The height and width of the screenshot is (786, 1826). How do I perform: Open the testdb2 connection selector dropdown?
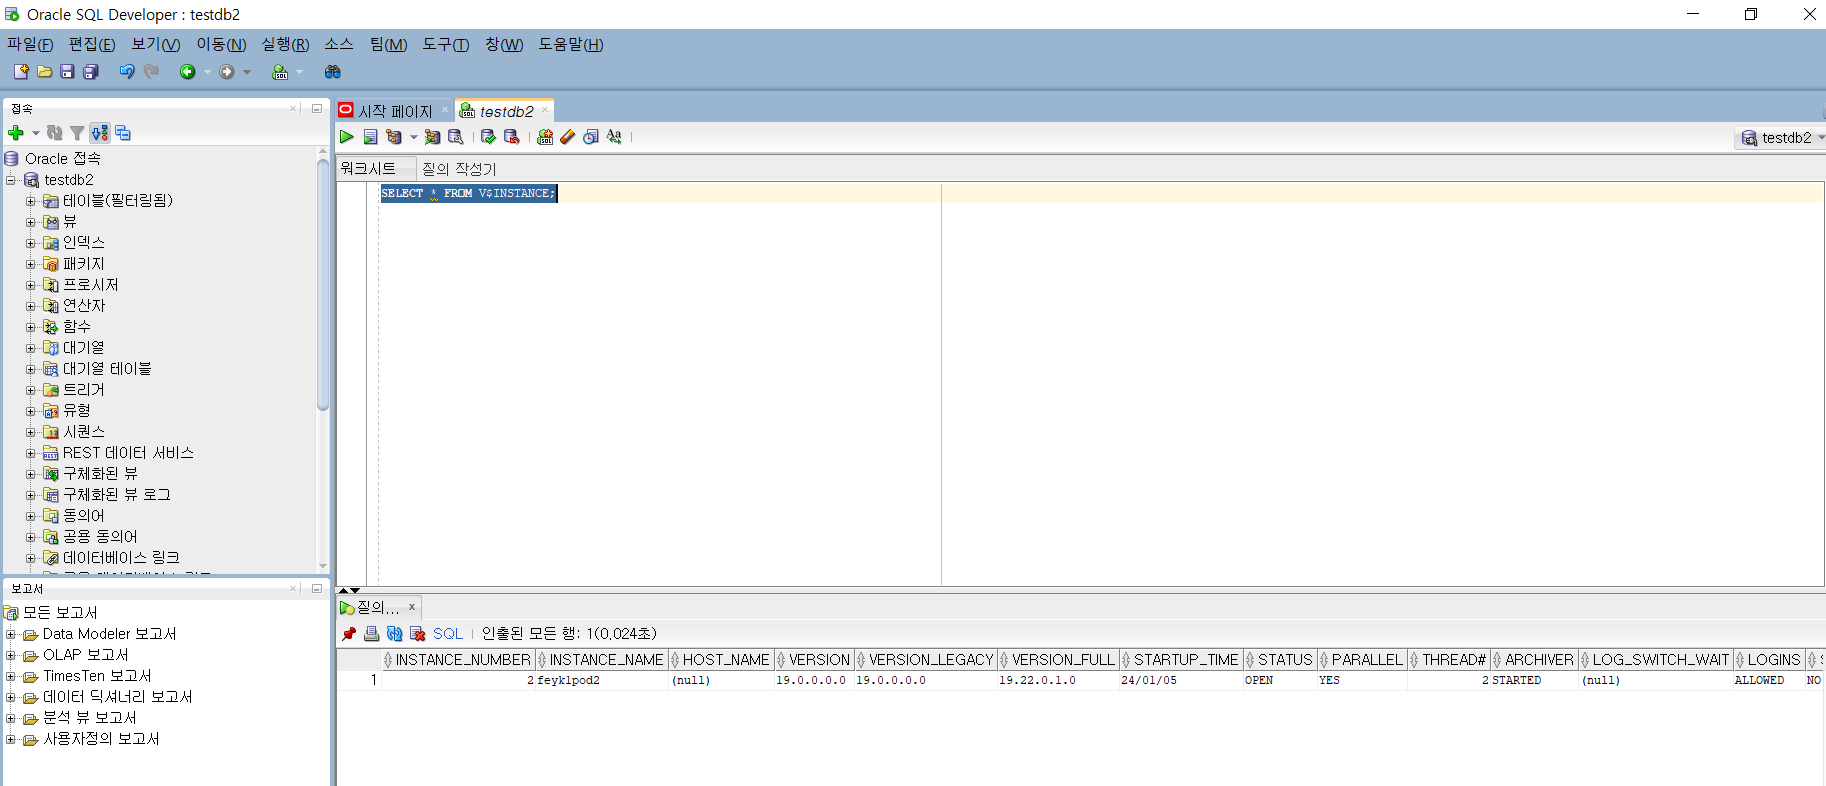click(x=1782, y=138)
